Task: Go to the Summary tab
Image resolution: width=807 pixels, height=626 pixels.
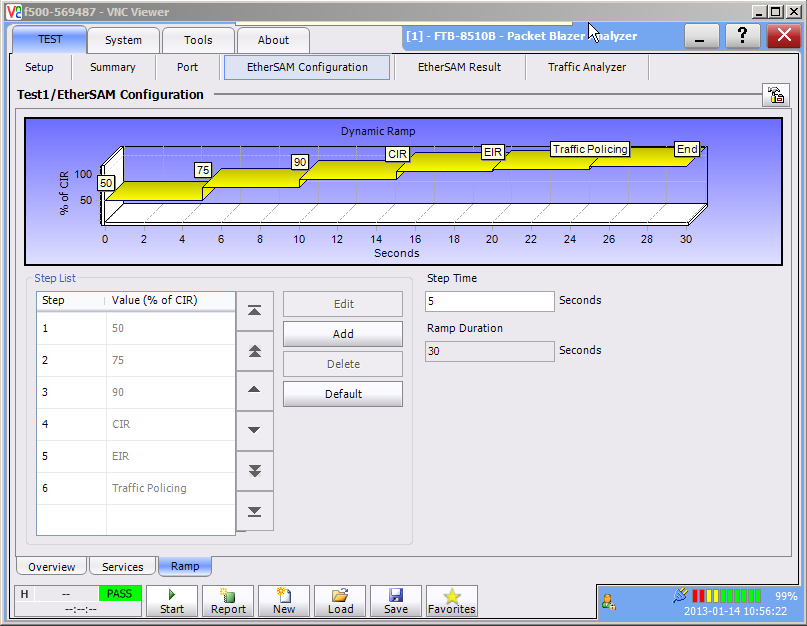Action: [x=113, y=67]
